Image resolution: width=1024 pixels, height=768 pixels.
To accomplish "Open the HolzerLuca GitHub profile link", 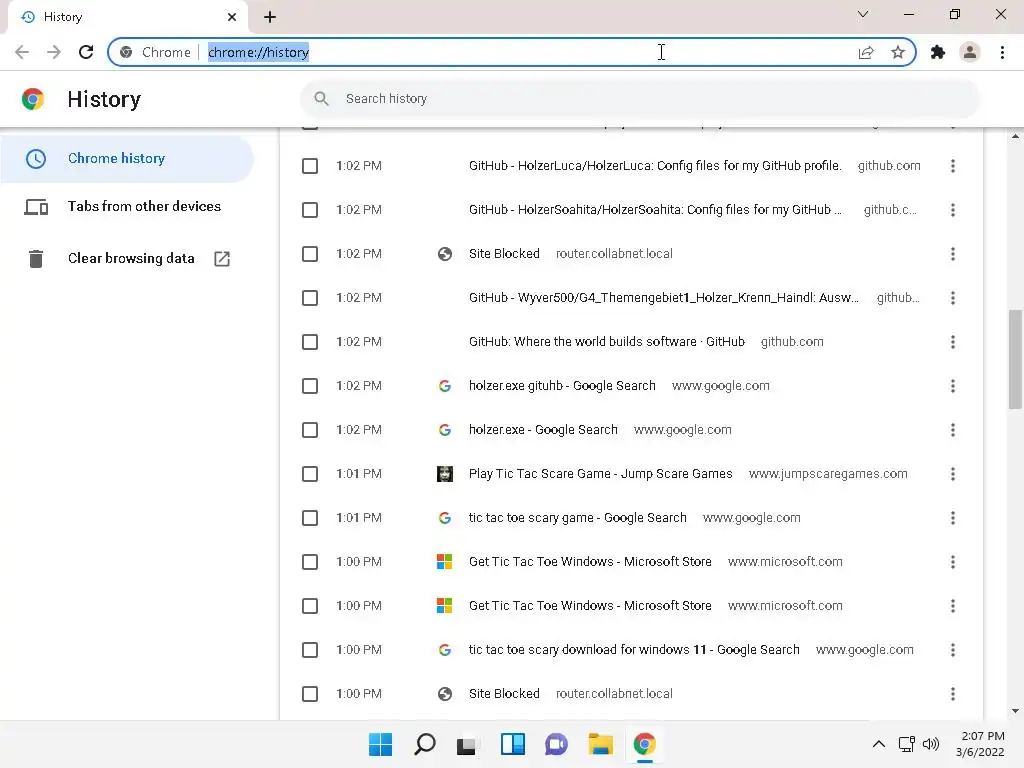I will point(655,166).
